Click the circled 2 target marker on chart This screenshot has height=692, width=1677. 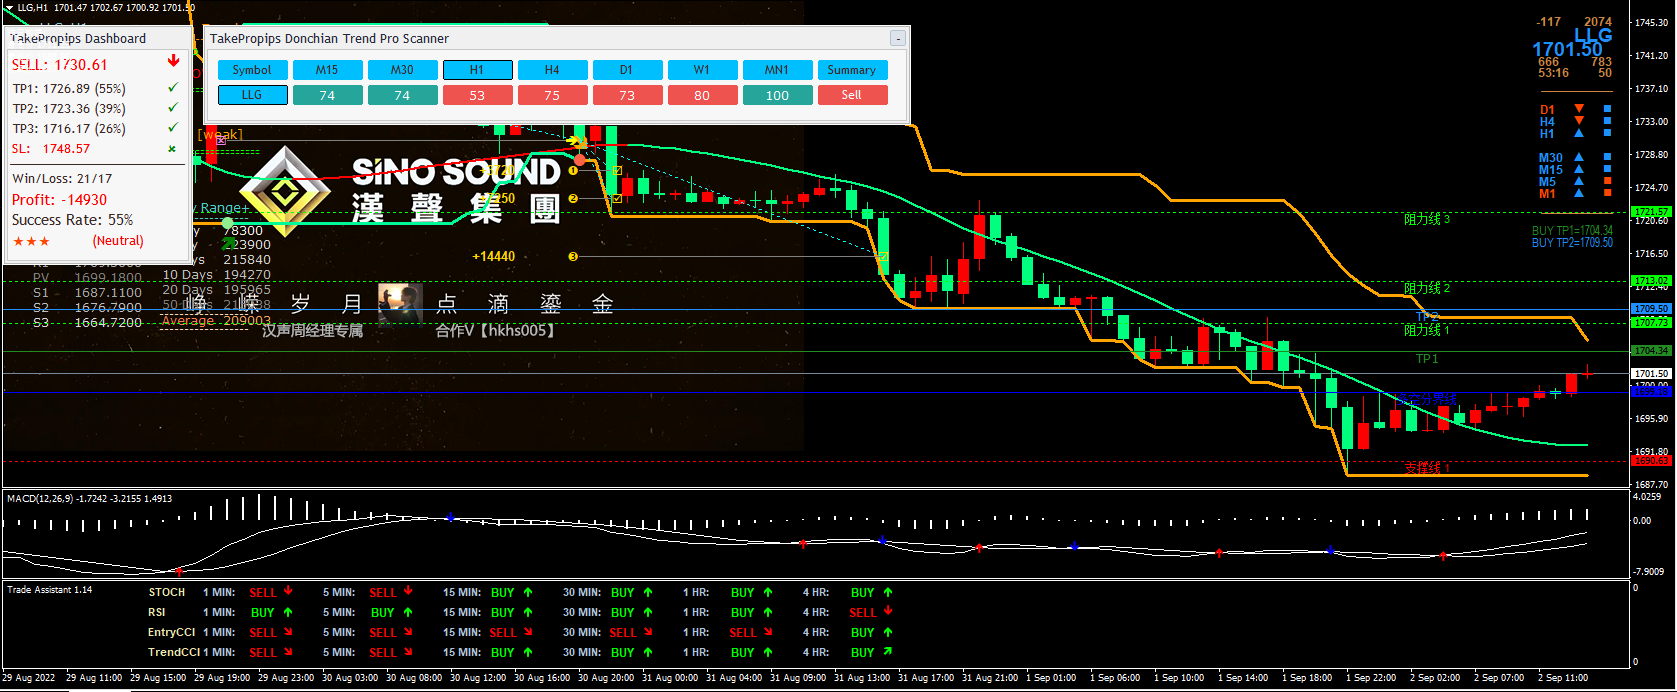pyautogui.click(x=573, y=199)
